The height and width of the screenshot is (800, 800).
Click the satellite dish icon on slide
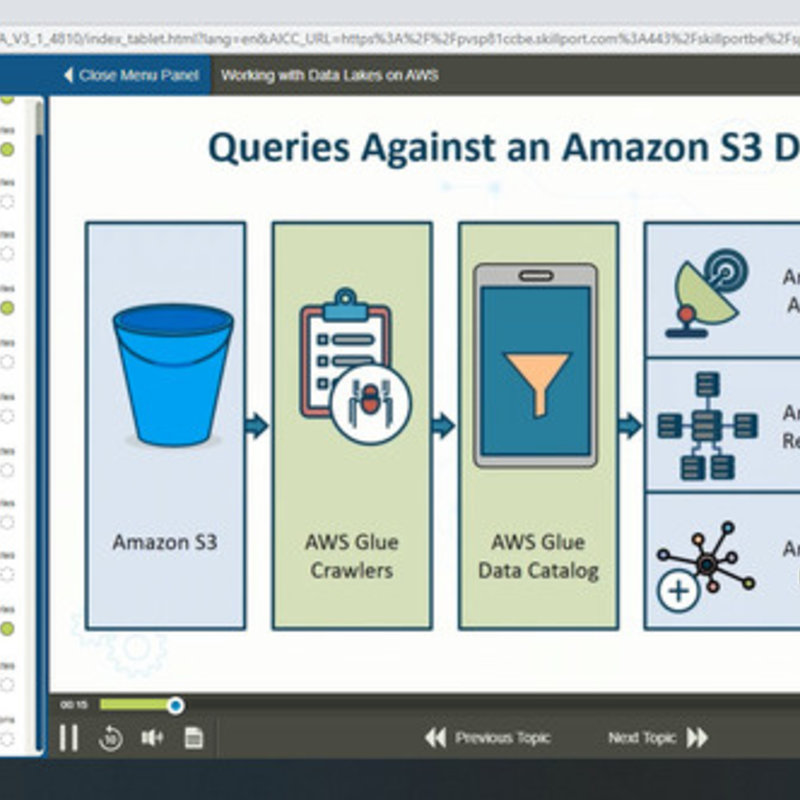[x=707, y=293]
